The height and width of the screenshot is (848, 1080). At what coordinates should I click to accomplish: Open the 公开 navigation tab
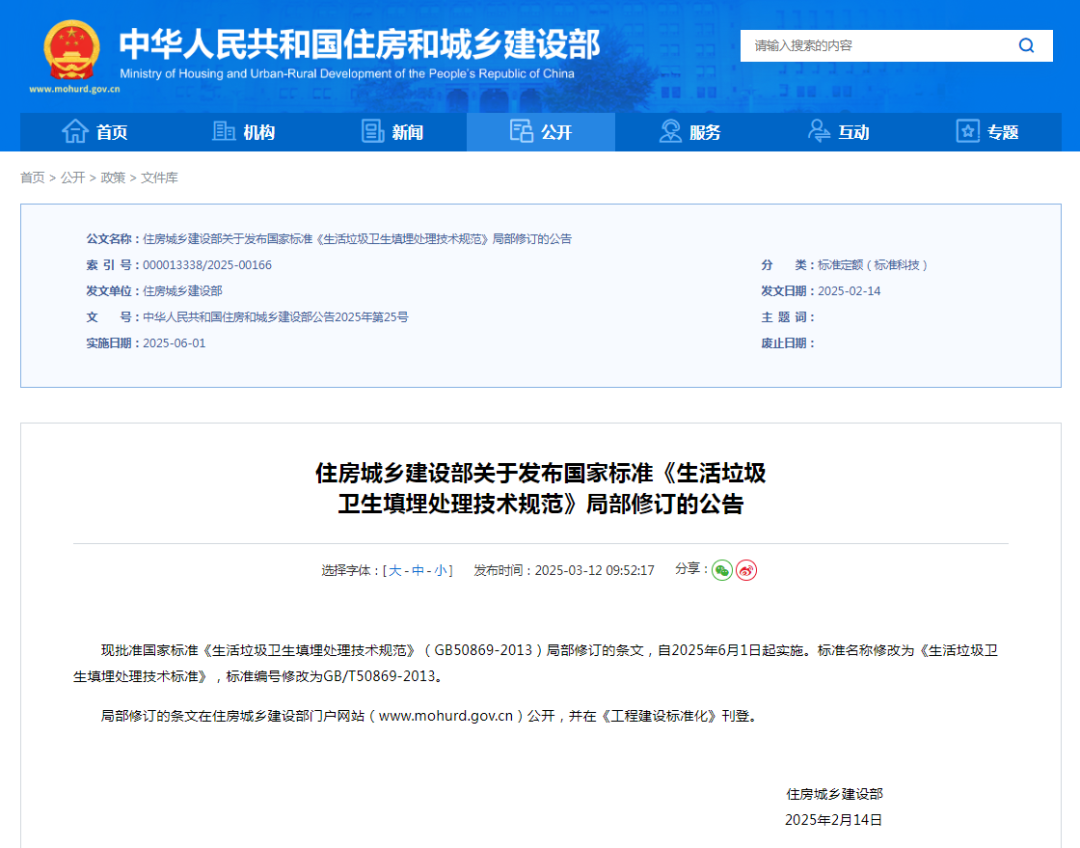(541, 132)
